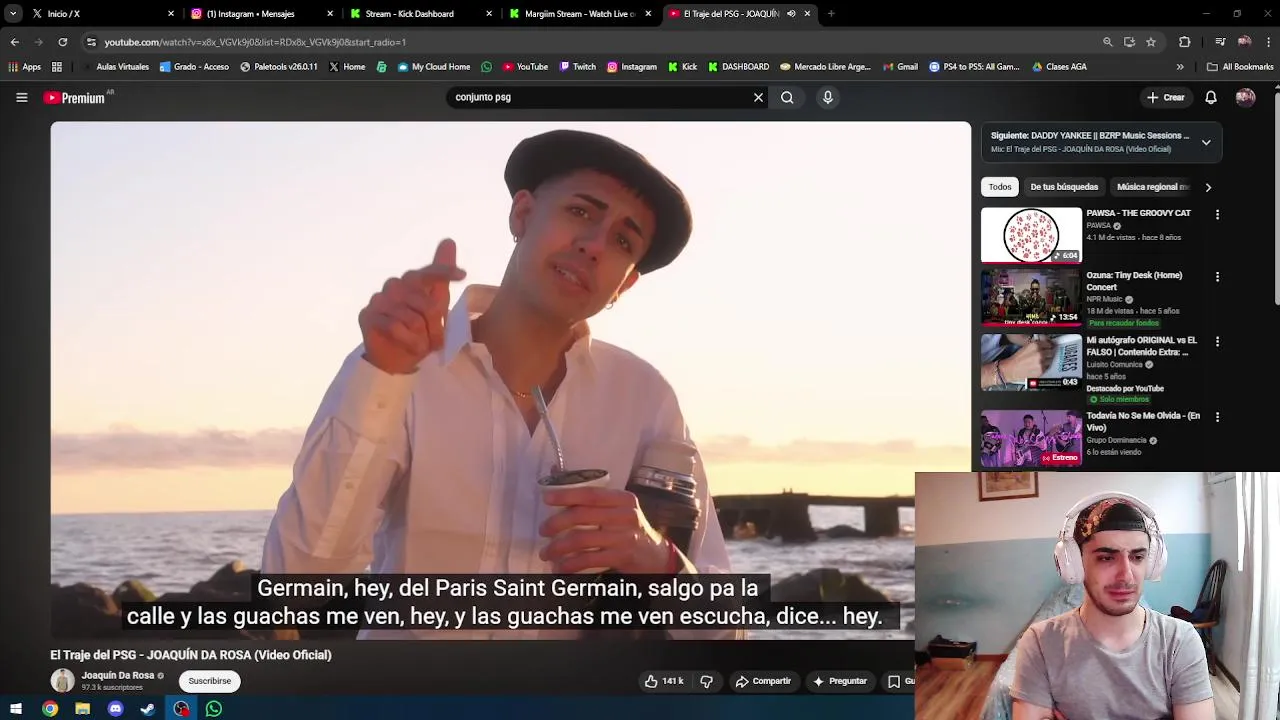The height and width of the screenshot is (720, 1280).
Task: Select the Todos filter chip
Action: pos(1000,187)
